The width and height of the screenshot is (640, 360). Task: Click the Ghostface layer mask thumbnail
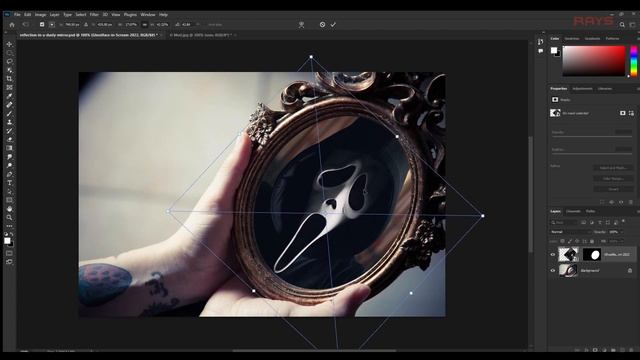(x=591, y=254)
